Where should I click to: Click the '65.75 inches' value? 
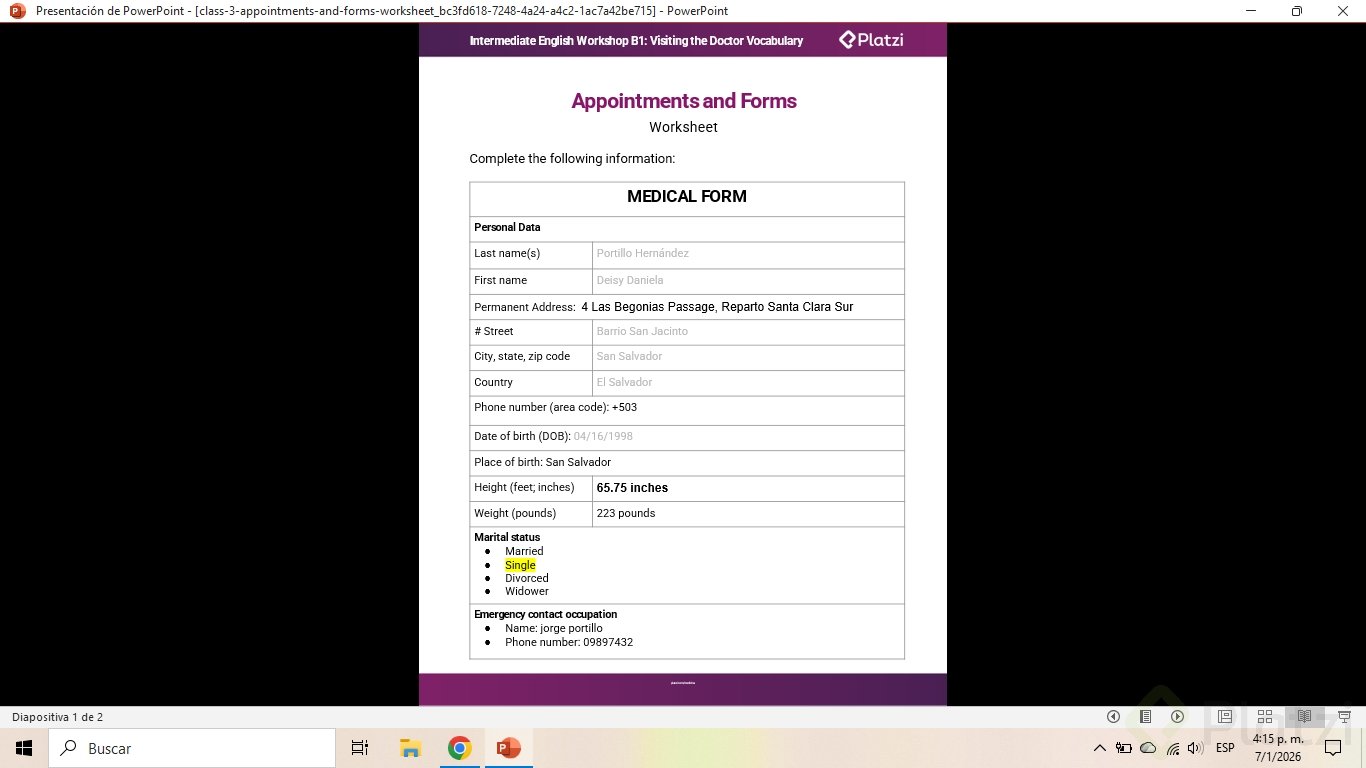(x=632, y=488)
